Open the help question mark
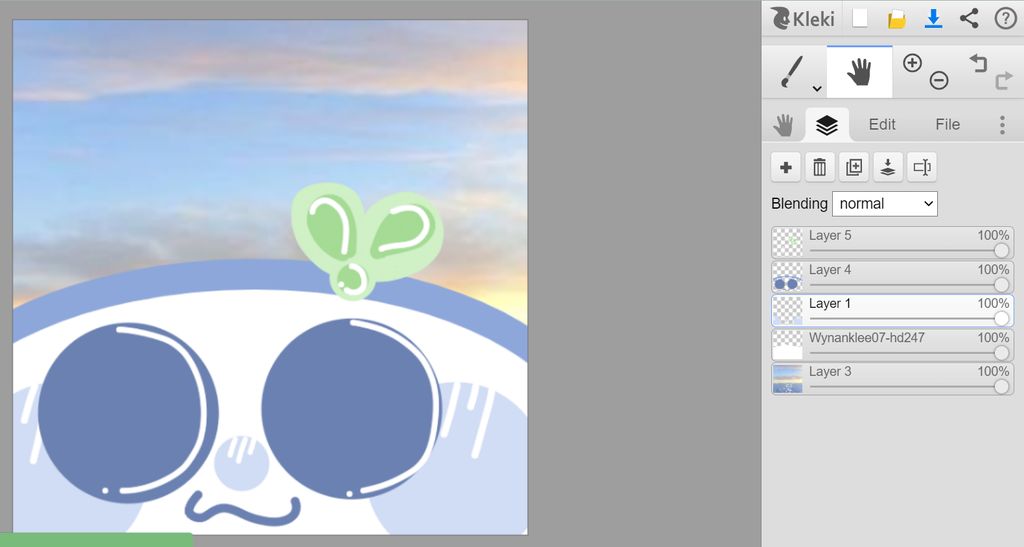The image size is (1024, 547). click(x=1005, y=18)
